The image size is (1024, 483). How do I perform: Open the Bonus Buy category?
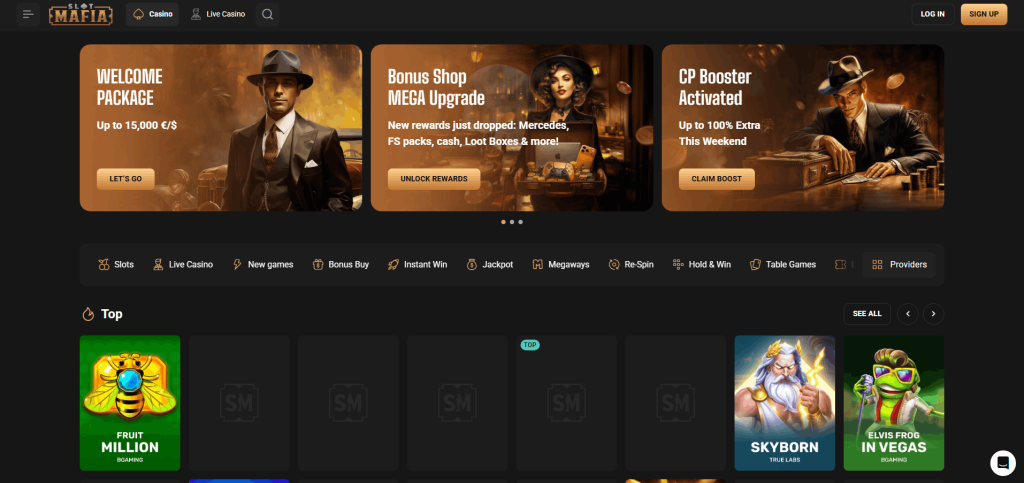tap(340, 265)
